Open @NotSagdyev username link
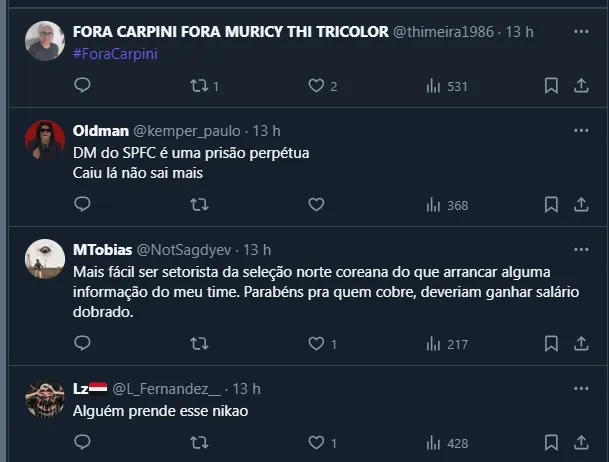 (185, 249)
